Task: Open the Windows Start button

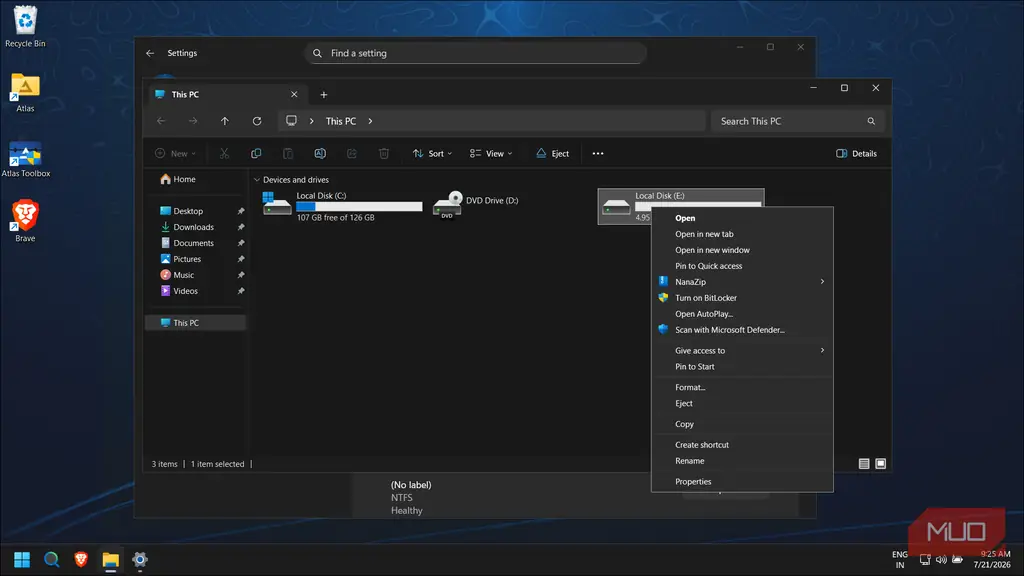Action: [22, 560]
